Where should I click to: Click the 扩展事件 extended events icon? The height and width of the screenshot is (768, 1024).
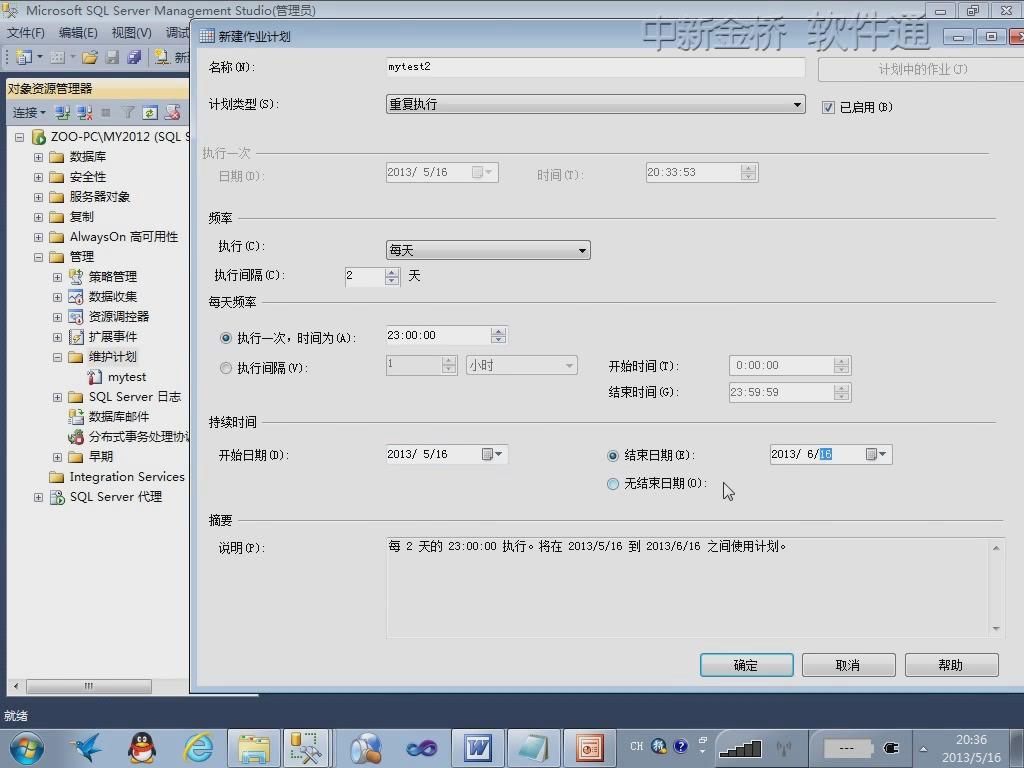pos(76,337)
